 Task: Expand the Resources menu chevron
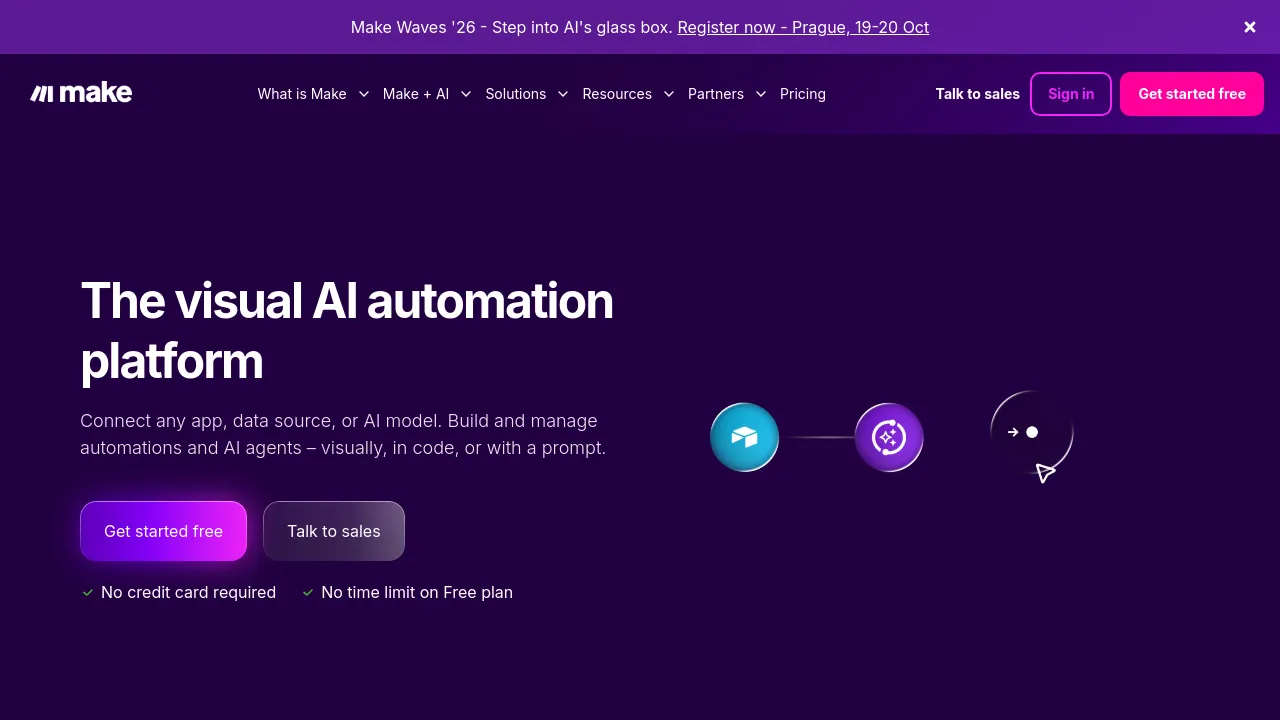pyautogui.click(x=668, y=94)
